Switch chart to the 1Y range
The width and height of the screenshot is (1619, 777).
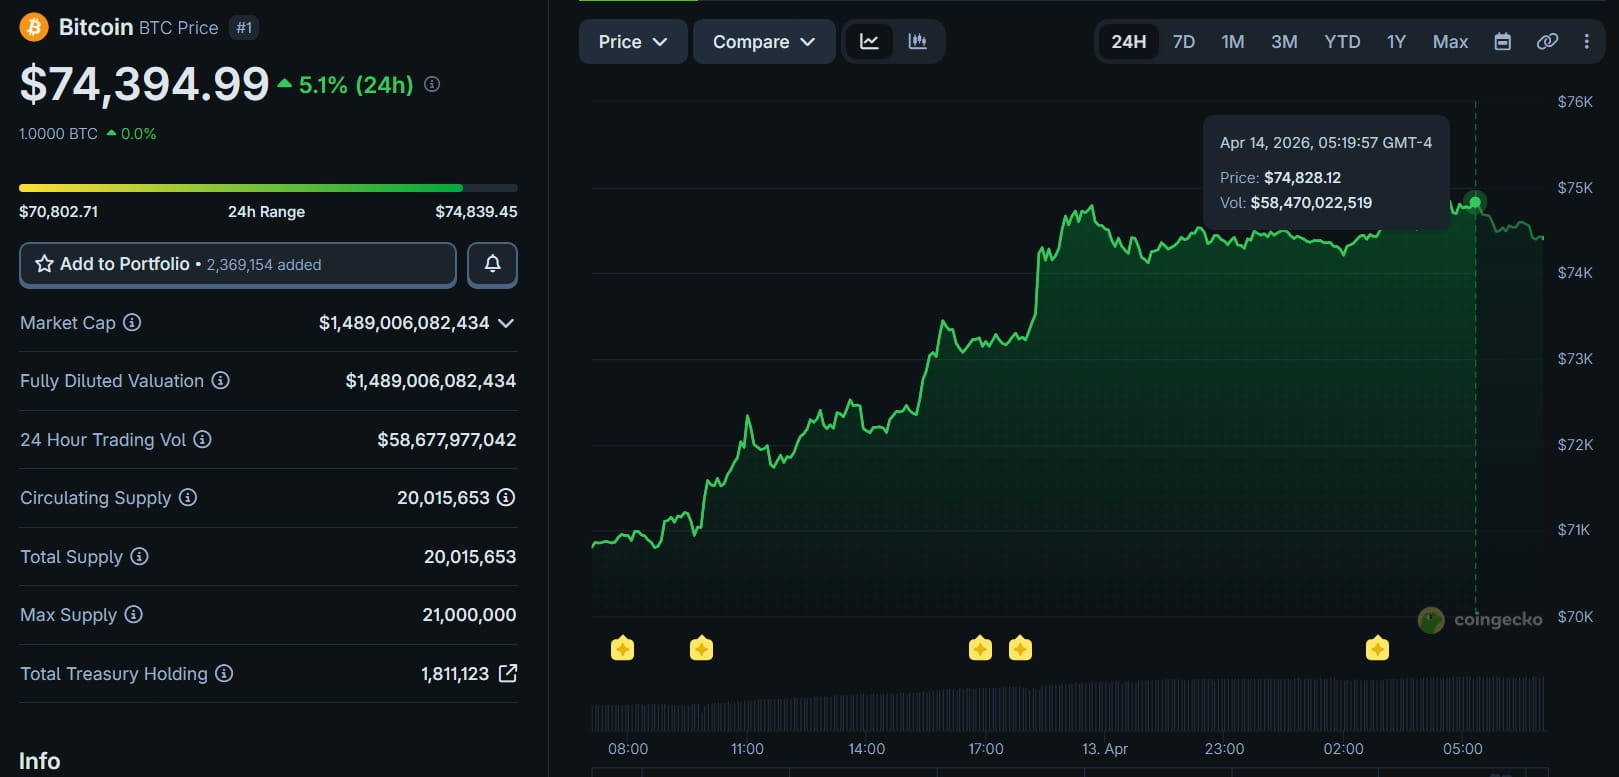[x=1396, y=42]
